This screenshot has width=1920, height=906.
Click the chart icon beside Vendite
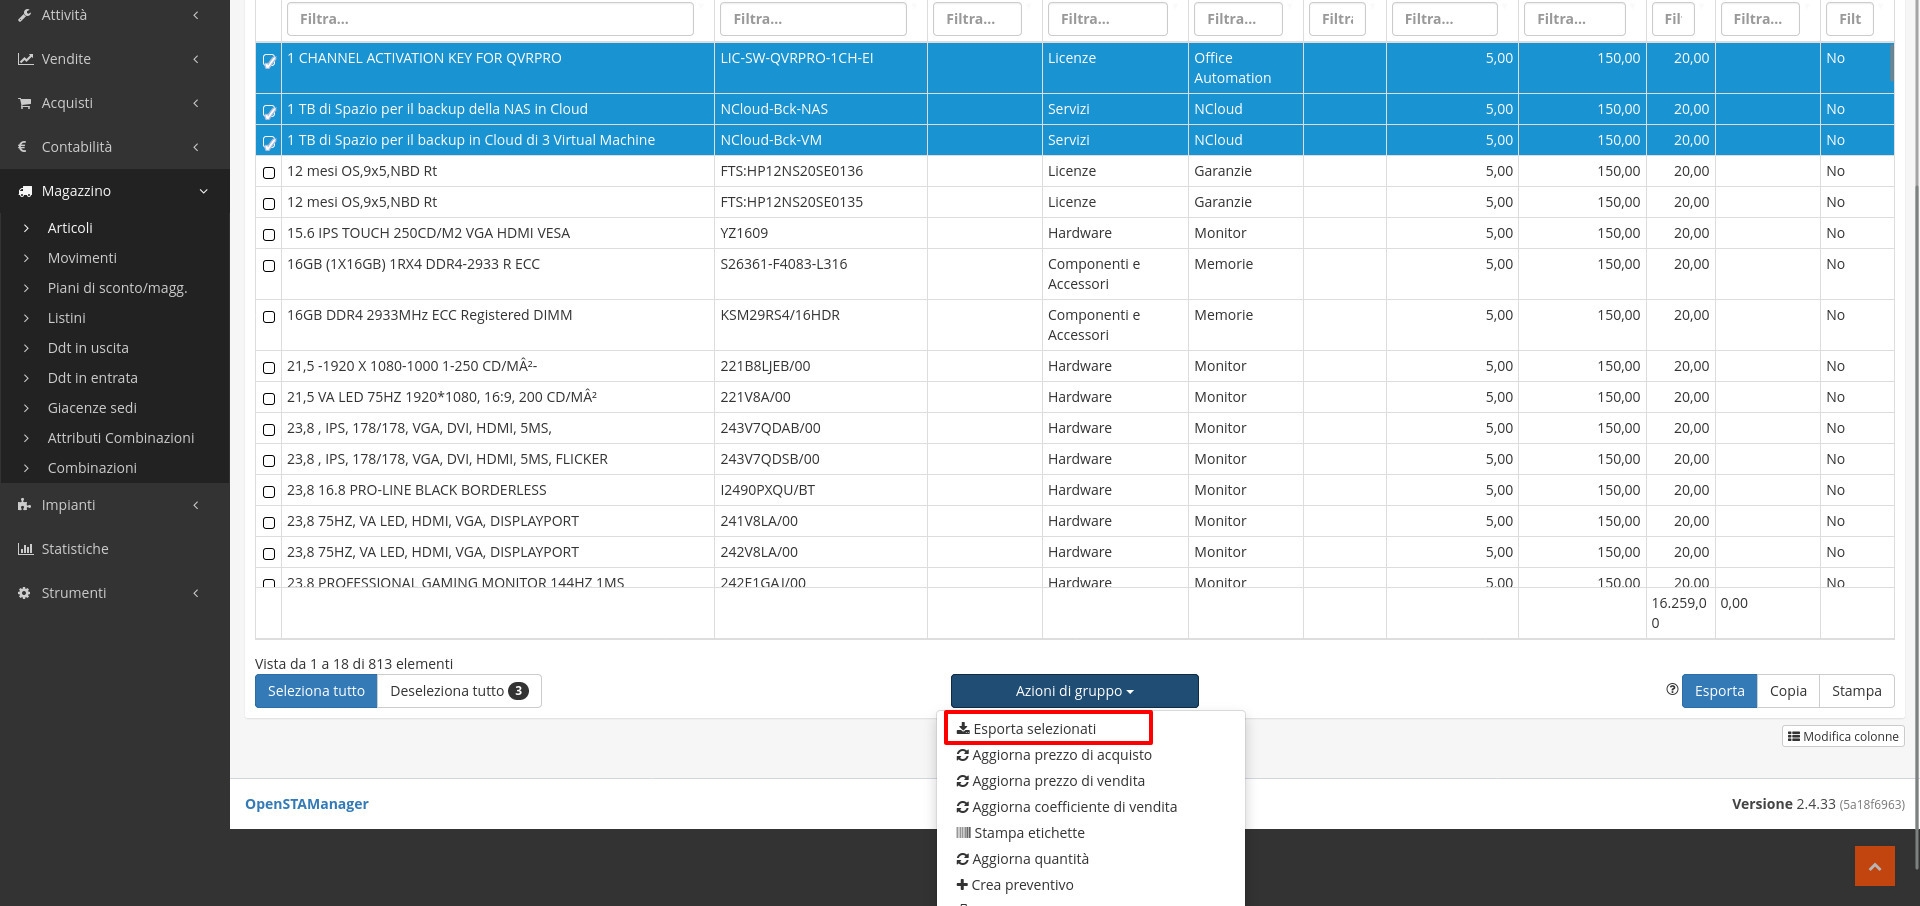click(25, 59)
